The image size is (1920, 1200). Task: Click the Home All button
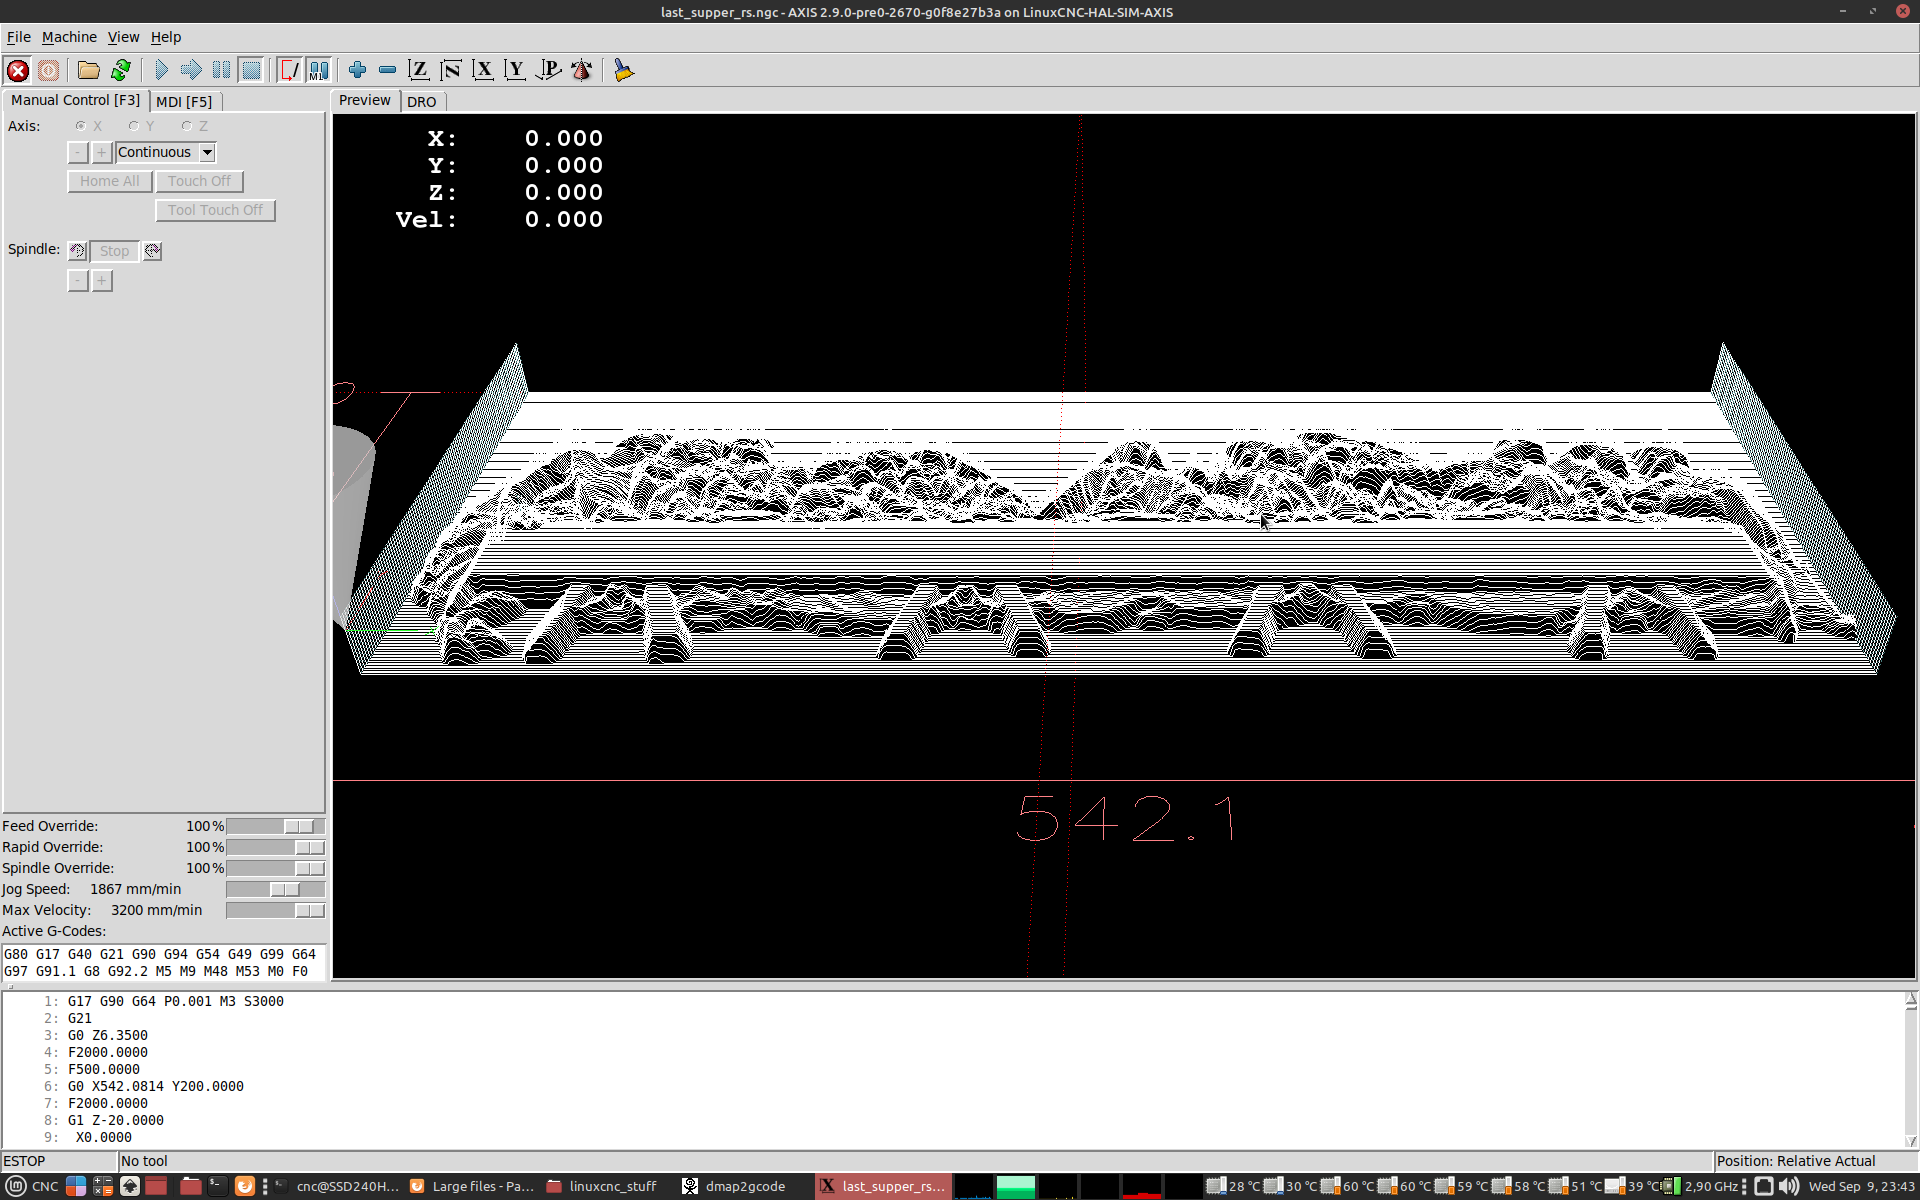pyautogui.click(x=110, y=181)
